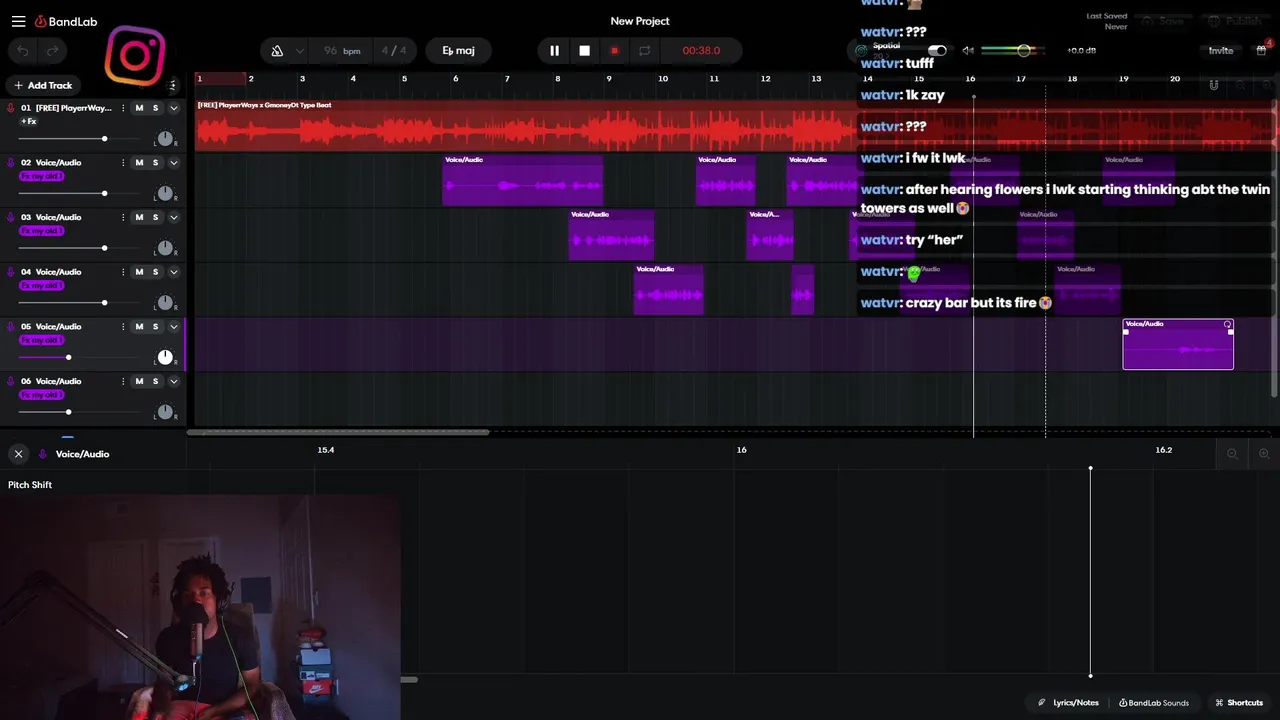Click the pan knob of track 01
This screenshot has width=1280, height=720.
point(165,139)
